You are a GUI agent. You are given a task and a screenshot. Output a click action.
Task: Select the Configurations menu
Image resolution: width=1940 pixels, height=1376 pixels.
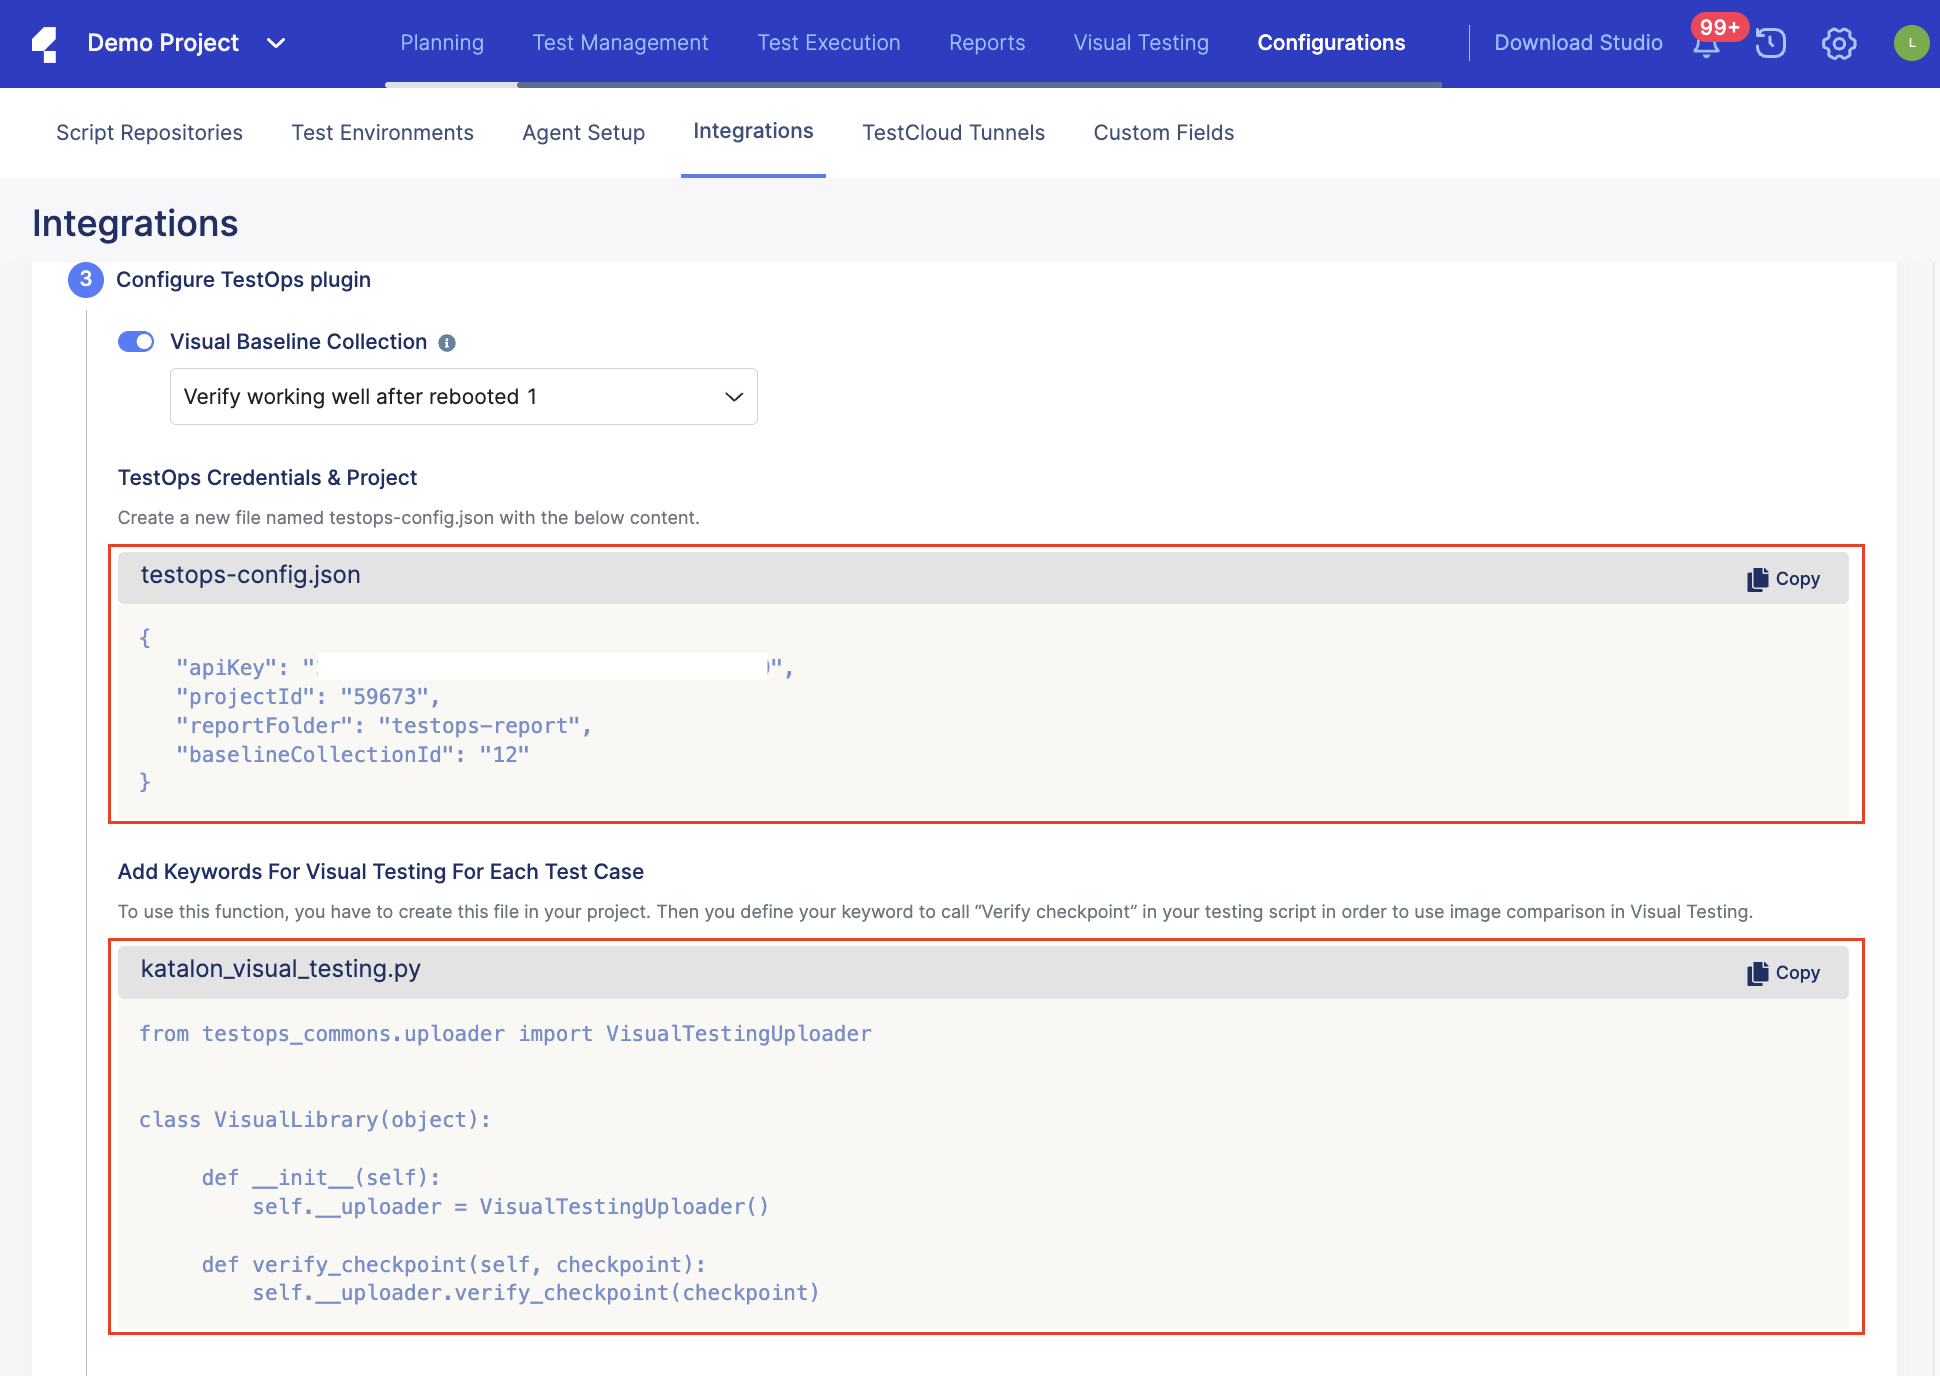[x=1331, y=43]
